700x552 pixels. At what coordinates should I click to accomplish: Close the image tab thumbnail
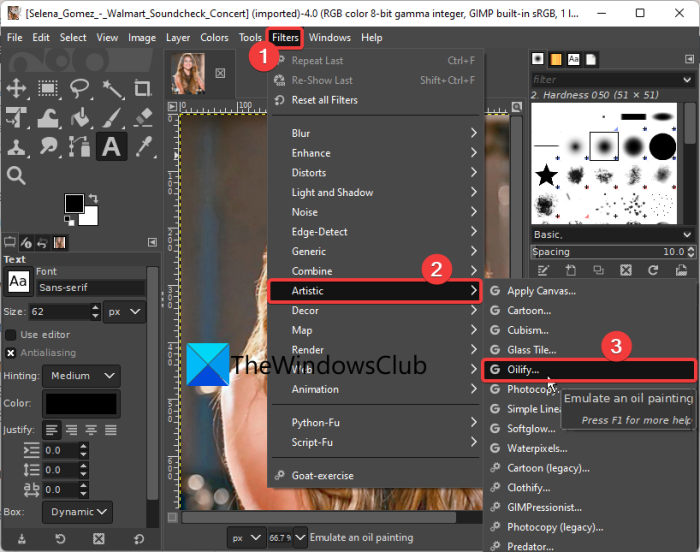(220, 73)
